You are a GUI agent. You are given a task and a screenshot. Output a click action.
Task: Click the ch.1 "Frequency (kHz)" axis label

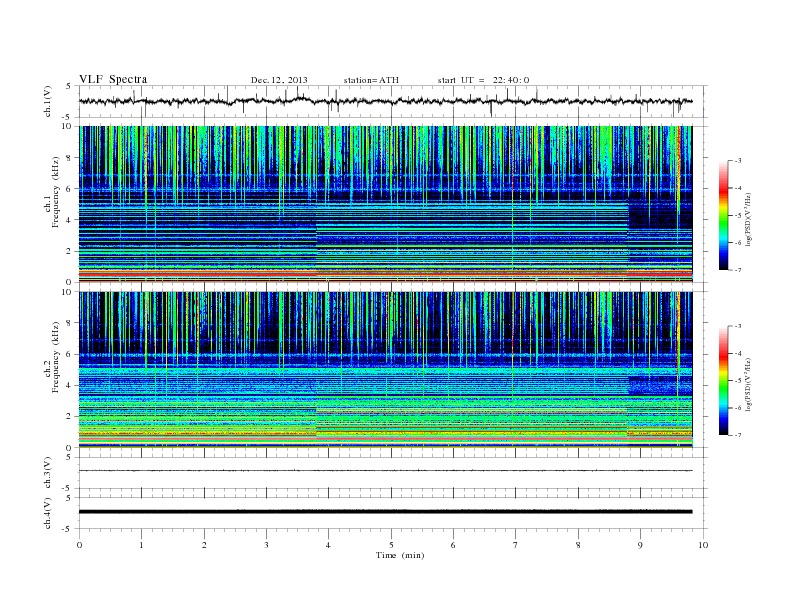click(56, 192)
